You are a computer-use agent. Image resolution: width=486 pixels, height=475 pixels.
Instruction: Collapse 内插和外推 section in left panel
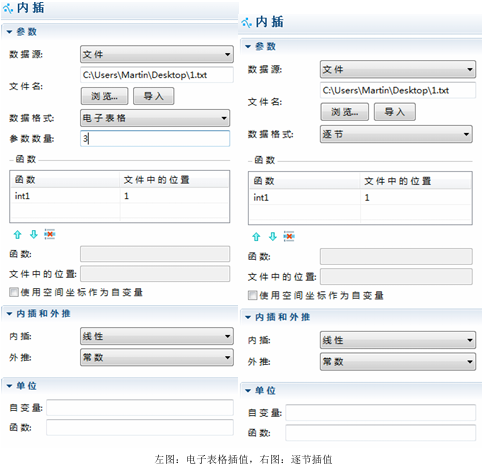click(x=9, y=314)
